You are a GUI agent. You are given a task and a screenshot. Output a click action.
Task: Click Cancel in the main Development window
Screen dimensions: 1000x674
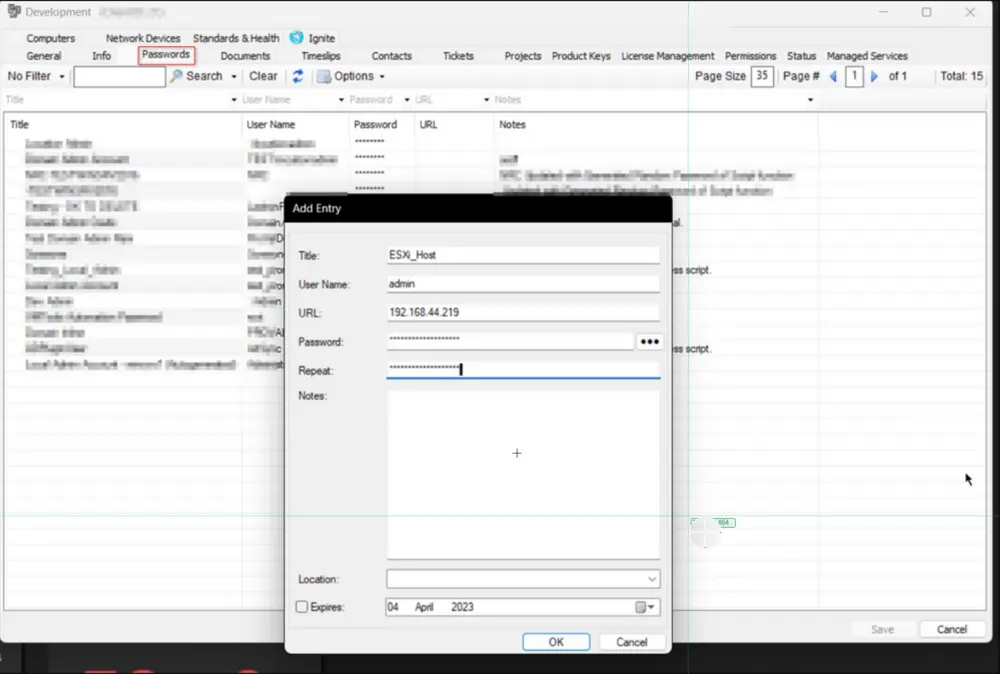coord(952,629)
